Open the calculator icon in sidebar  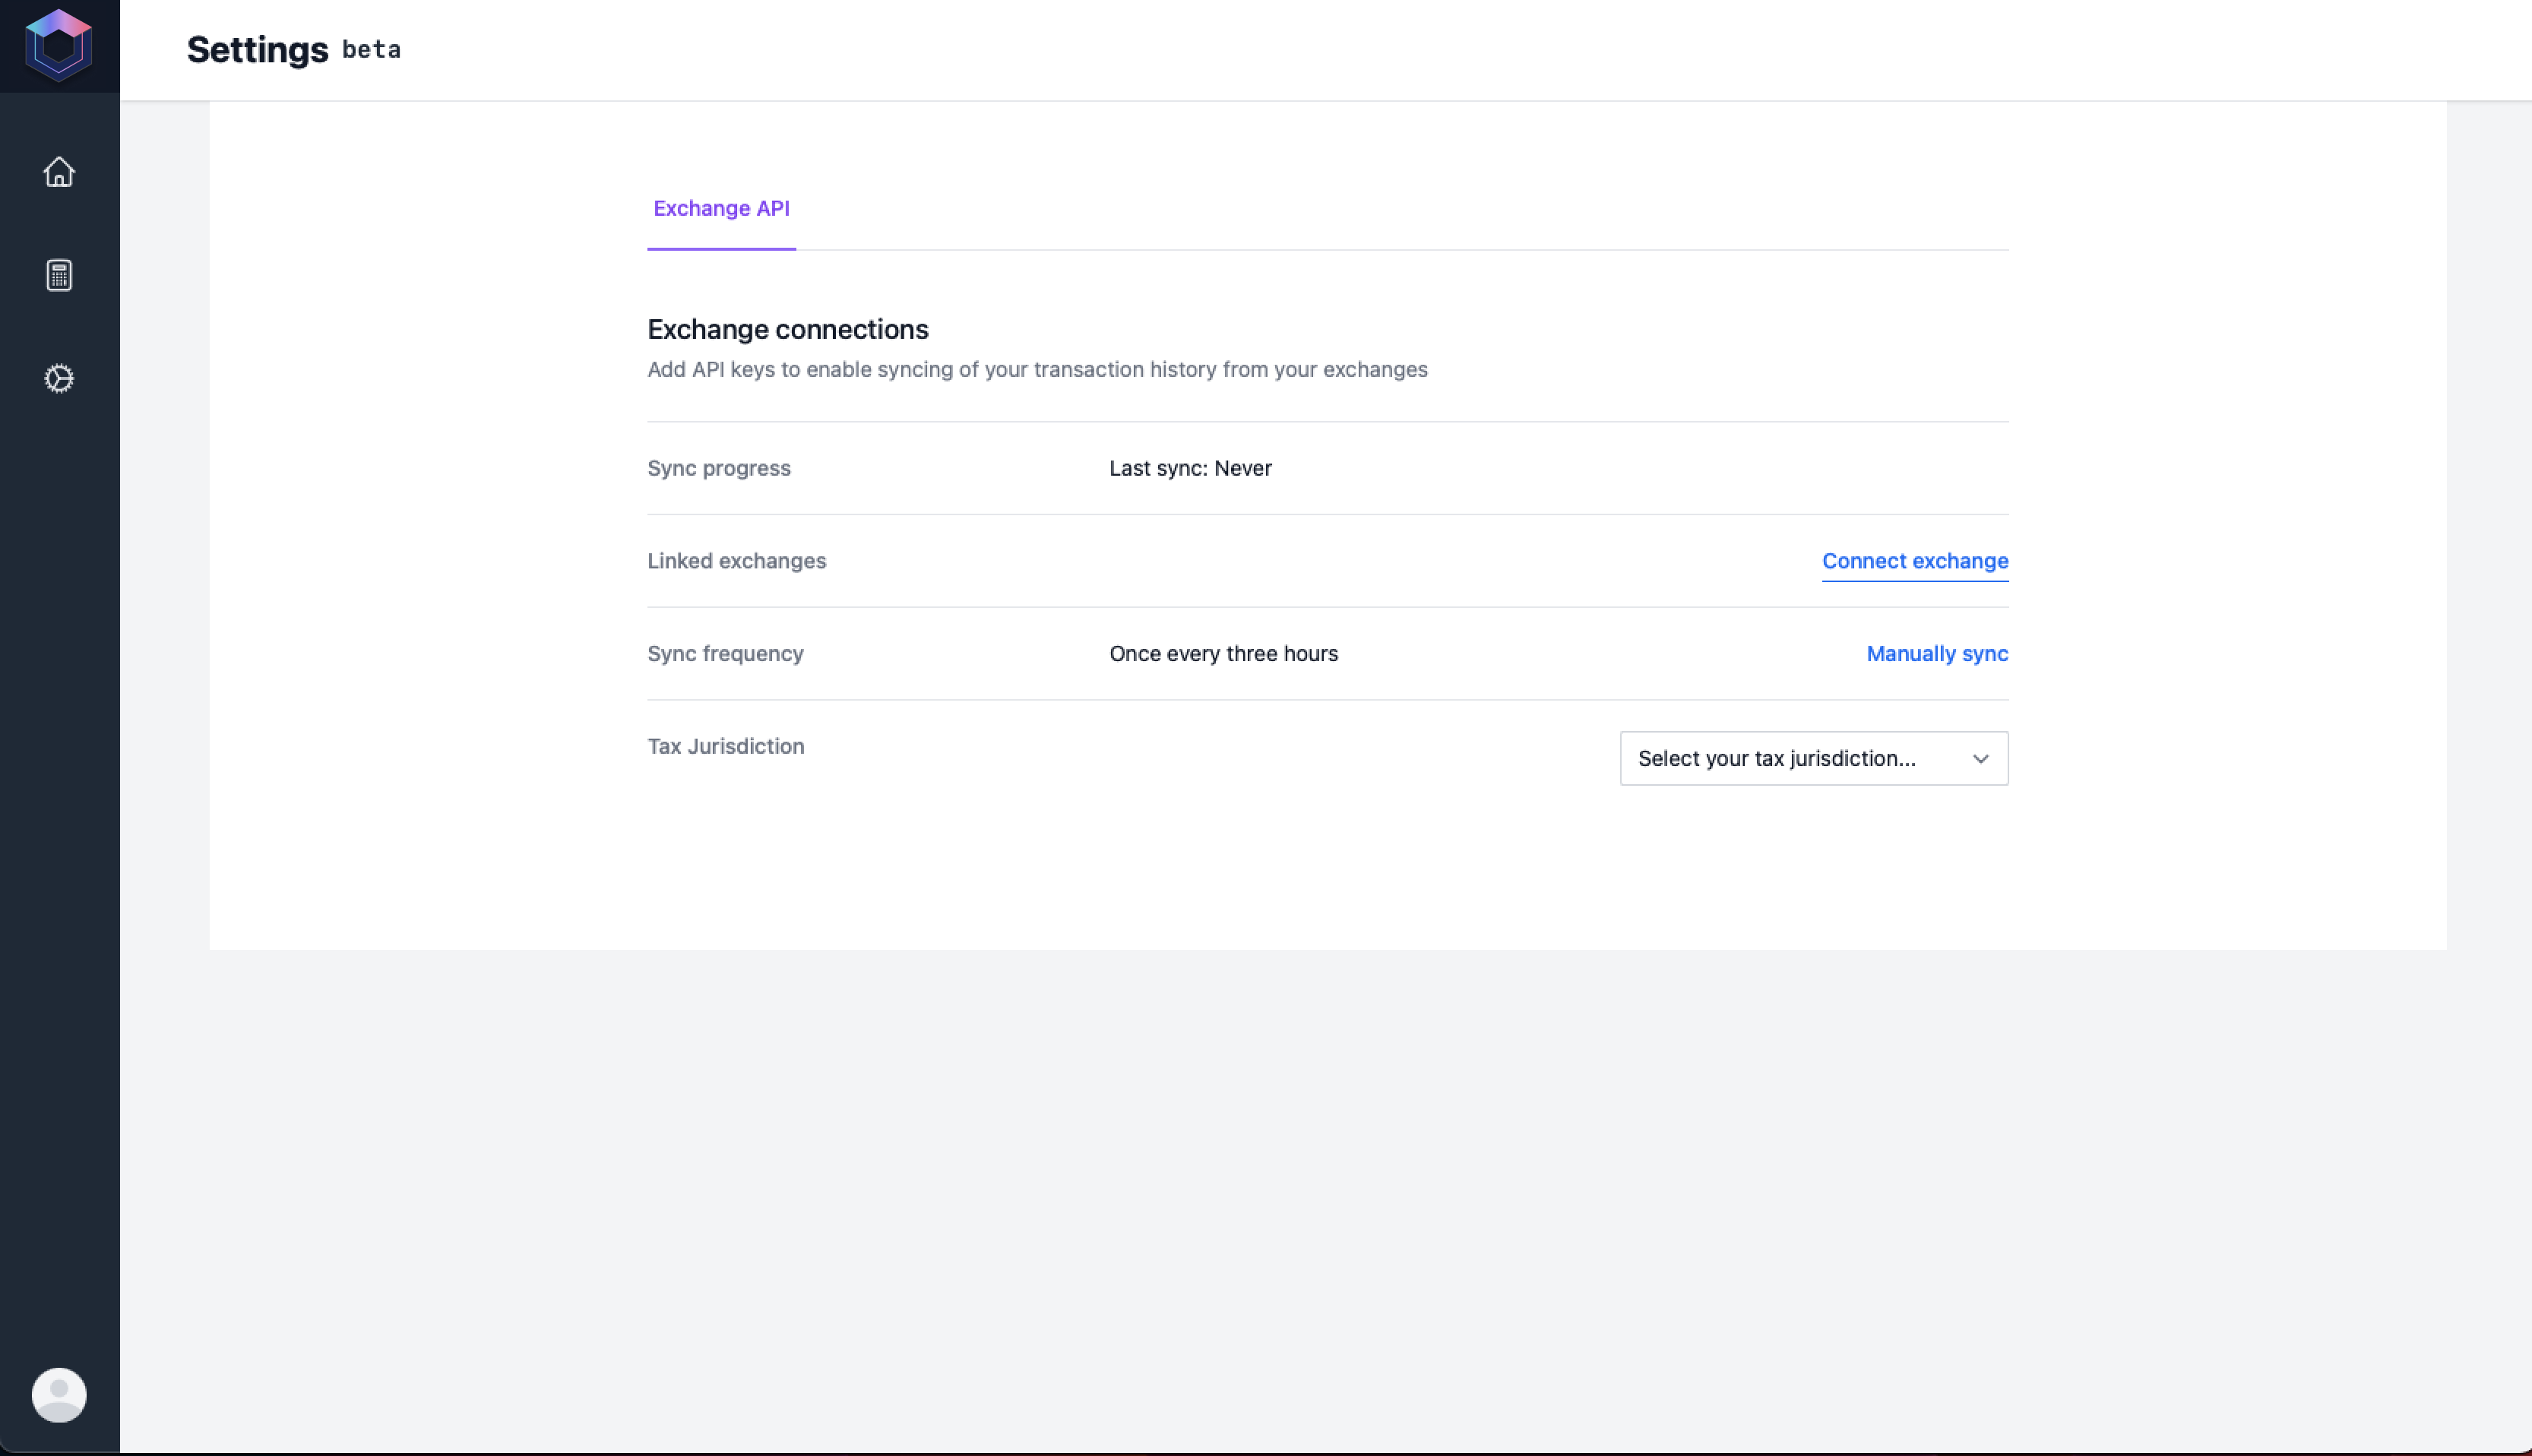tap(59, 275)
